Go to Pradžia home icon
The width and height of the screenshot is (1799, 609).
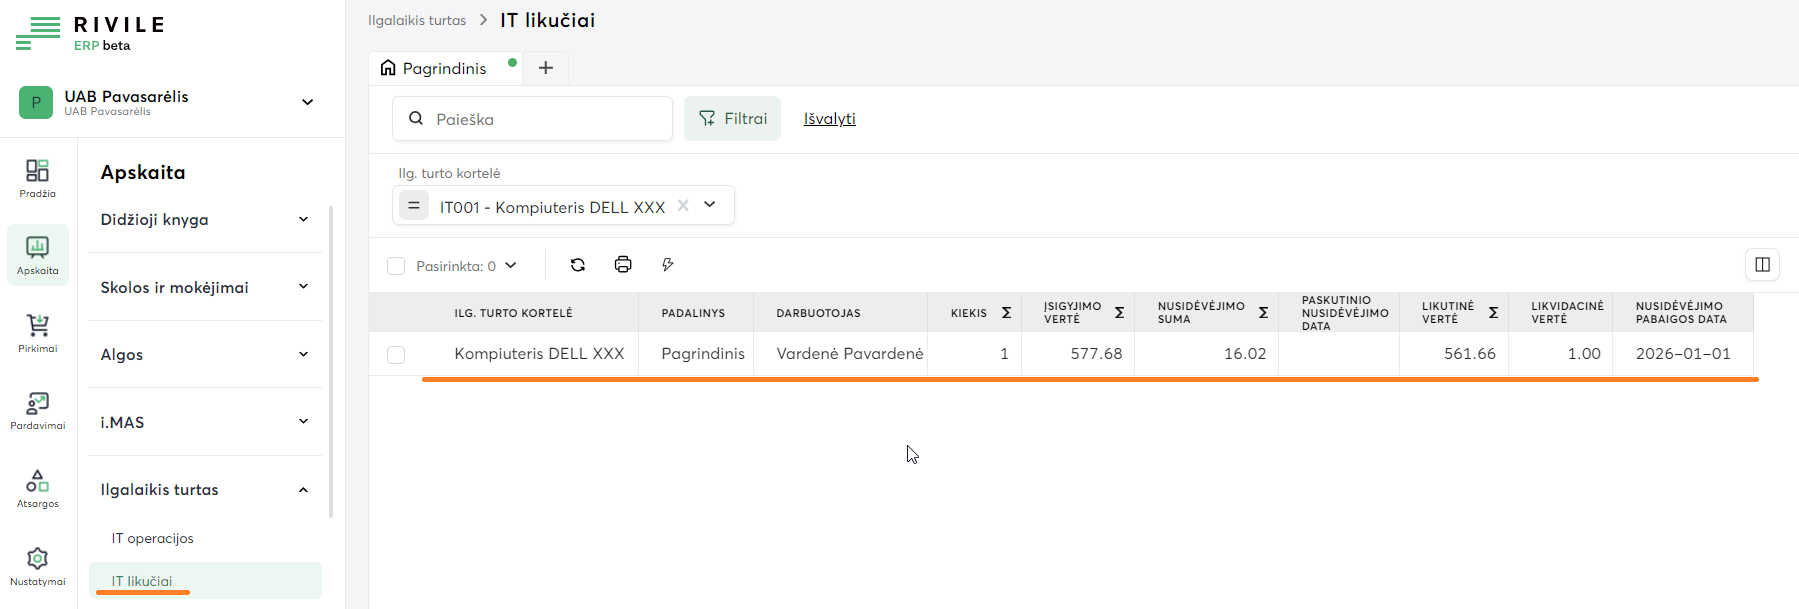pyautogui.click(x=38, y=178)
